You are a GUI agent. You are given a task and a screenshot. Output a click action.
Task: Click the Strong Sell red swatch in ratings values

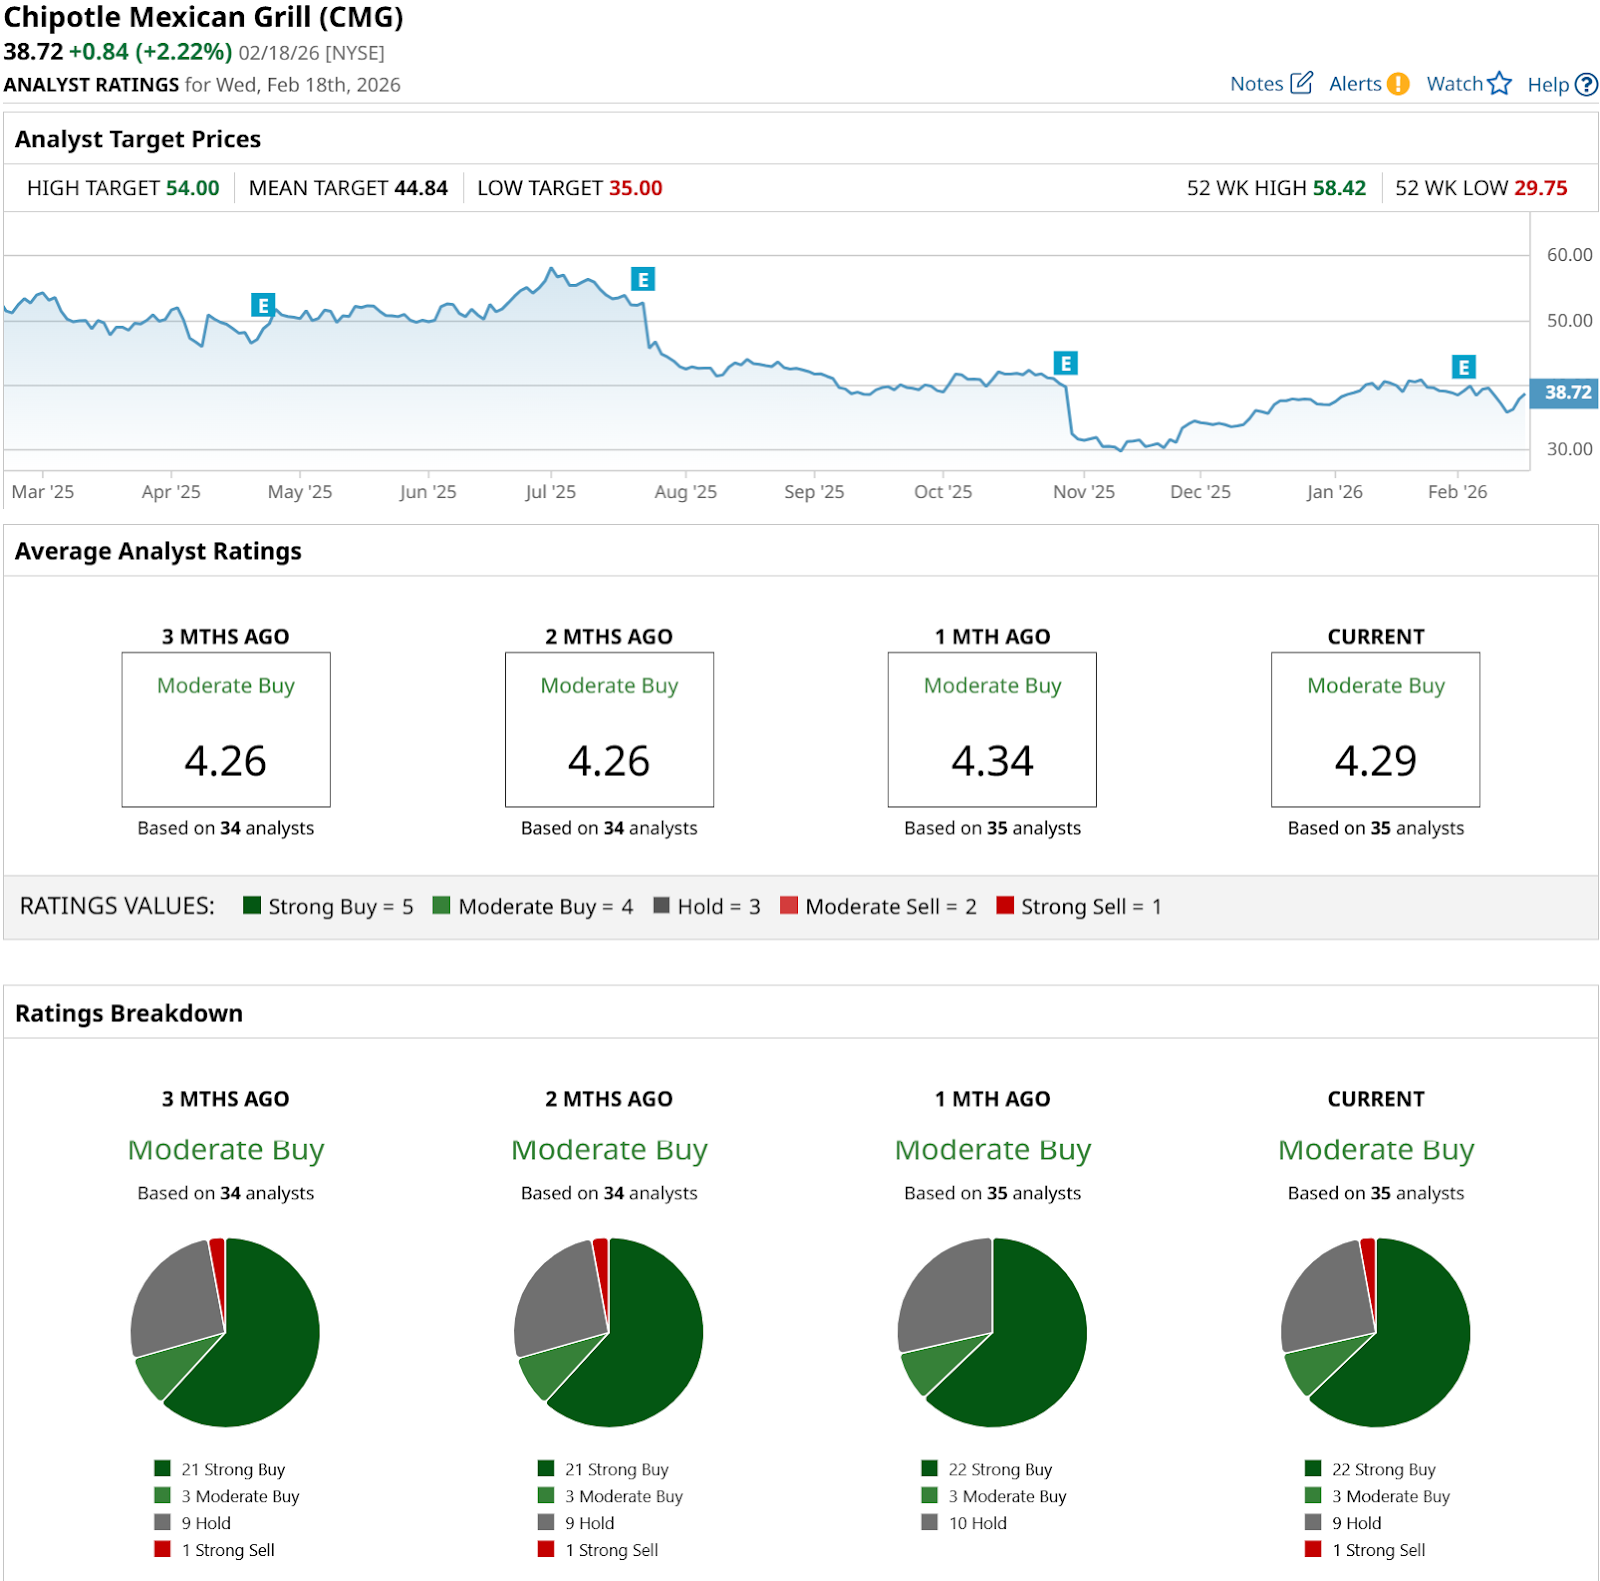[x=1005, y=906]
